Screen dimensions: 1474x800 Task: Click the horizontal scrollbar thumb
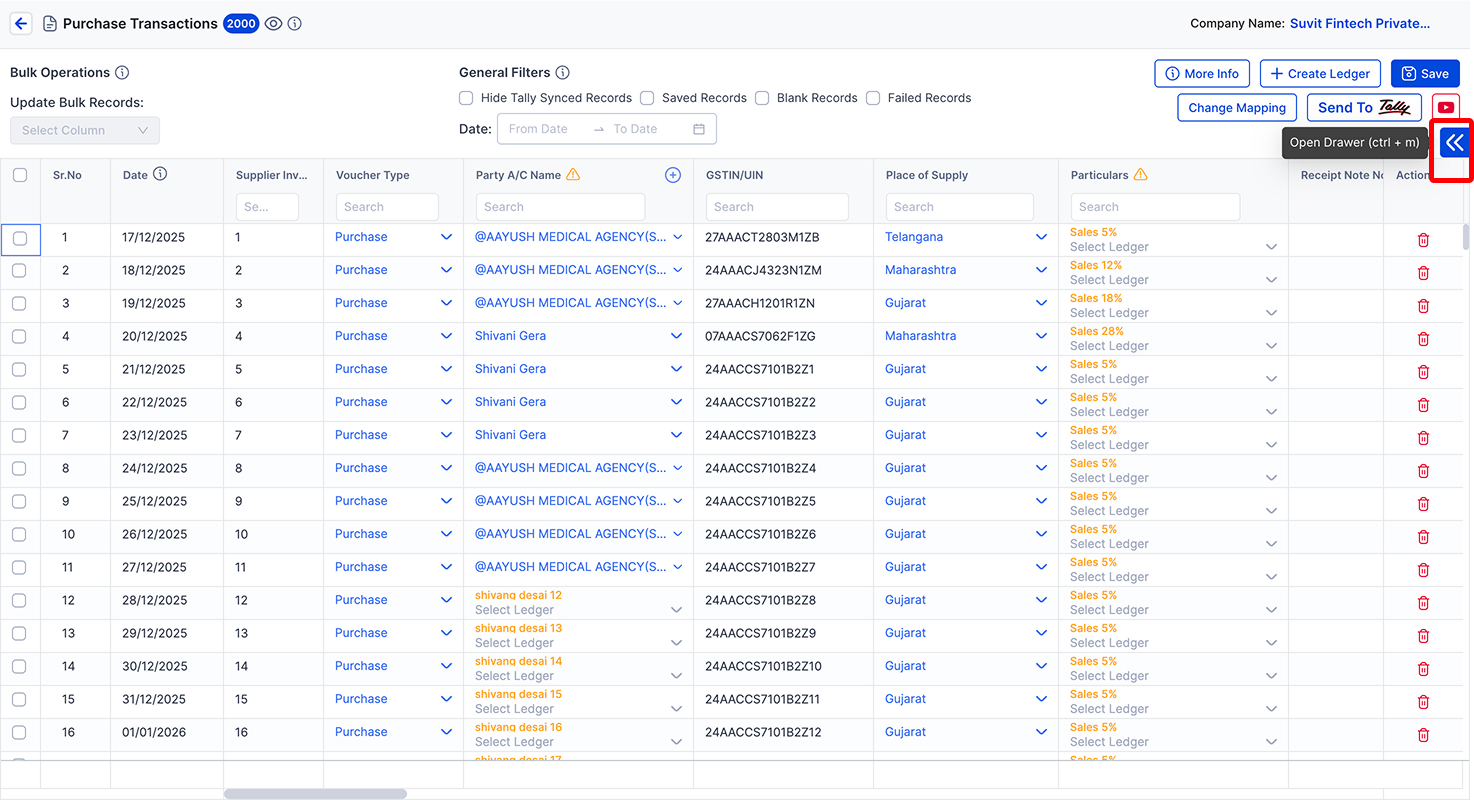pos(315,794)
